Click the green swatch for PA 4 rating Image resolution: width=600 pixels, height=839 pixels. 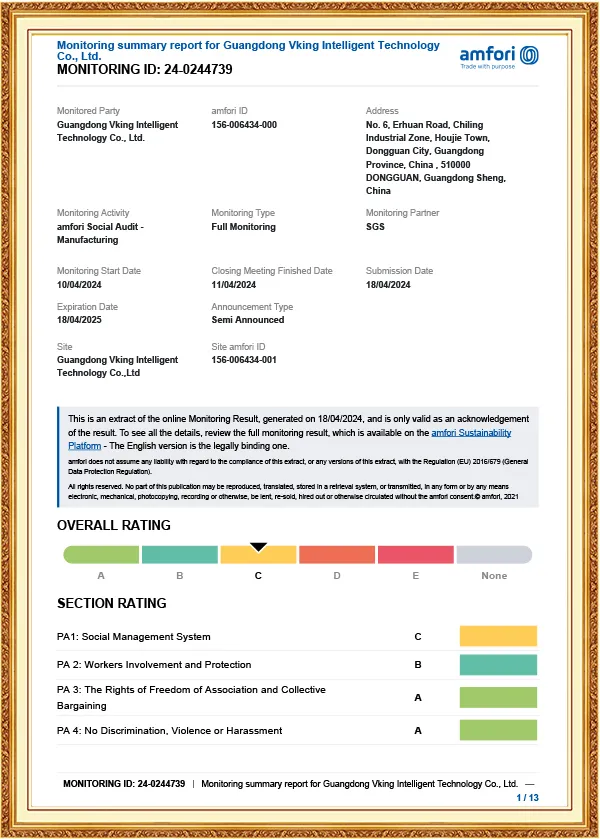[x=498, y=731]
